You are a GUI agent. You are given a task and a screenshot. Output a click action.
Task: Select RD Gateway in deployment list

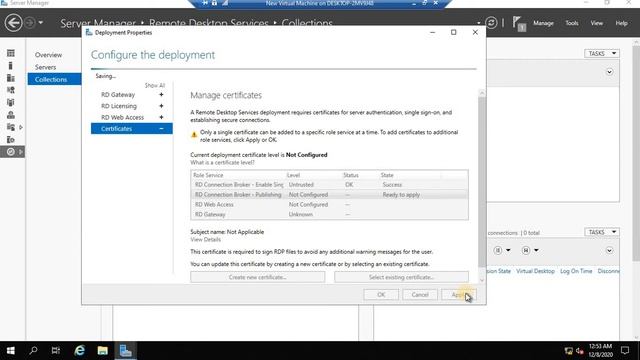tap(118, 94)
